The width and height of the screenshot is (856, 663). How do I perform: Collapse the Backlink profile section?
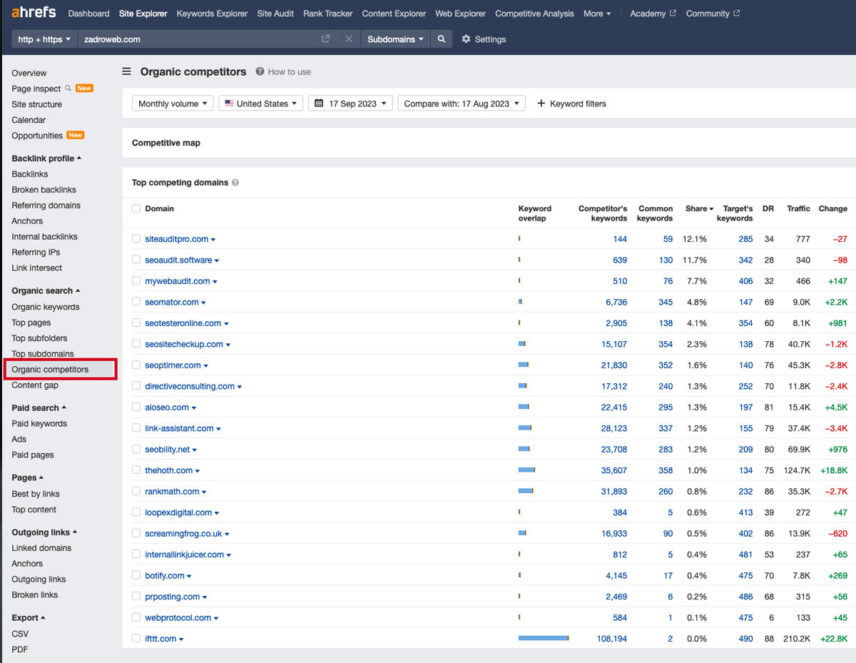pyautogui.click(x=46, y=158)
